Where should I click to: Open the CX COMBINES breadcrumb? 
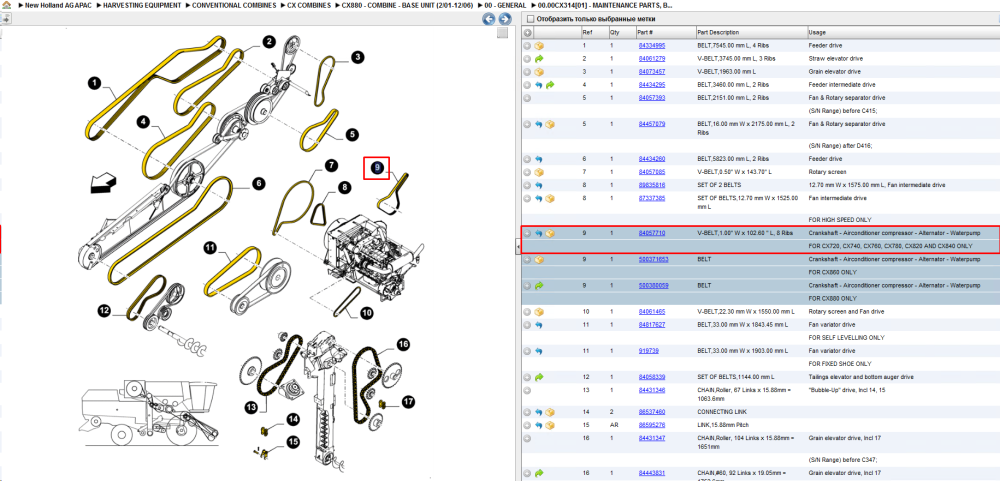click(309, 5)
